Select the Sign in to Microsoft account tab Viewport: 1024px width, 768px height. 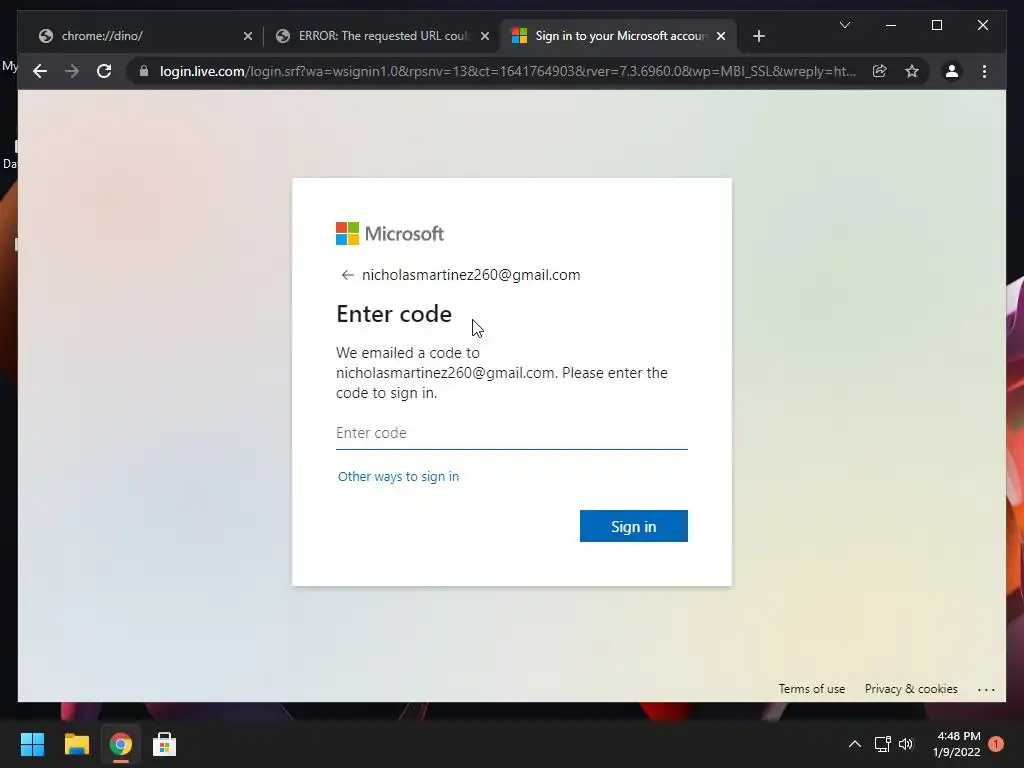coord(618,36)
